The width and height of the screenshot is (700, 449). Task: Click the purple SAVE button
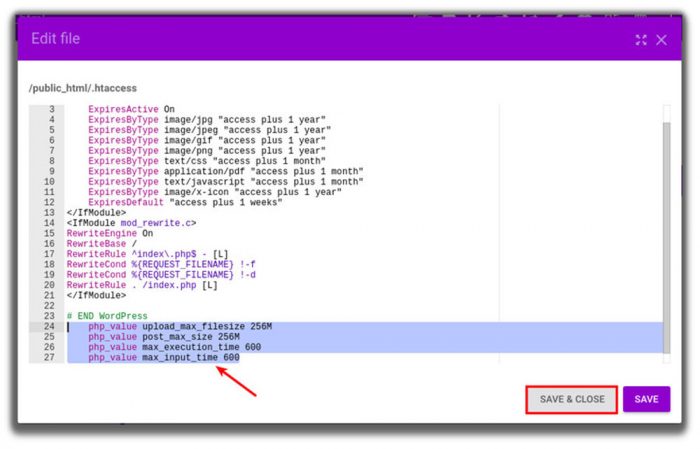646,399
